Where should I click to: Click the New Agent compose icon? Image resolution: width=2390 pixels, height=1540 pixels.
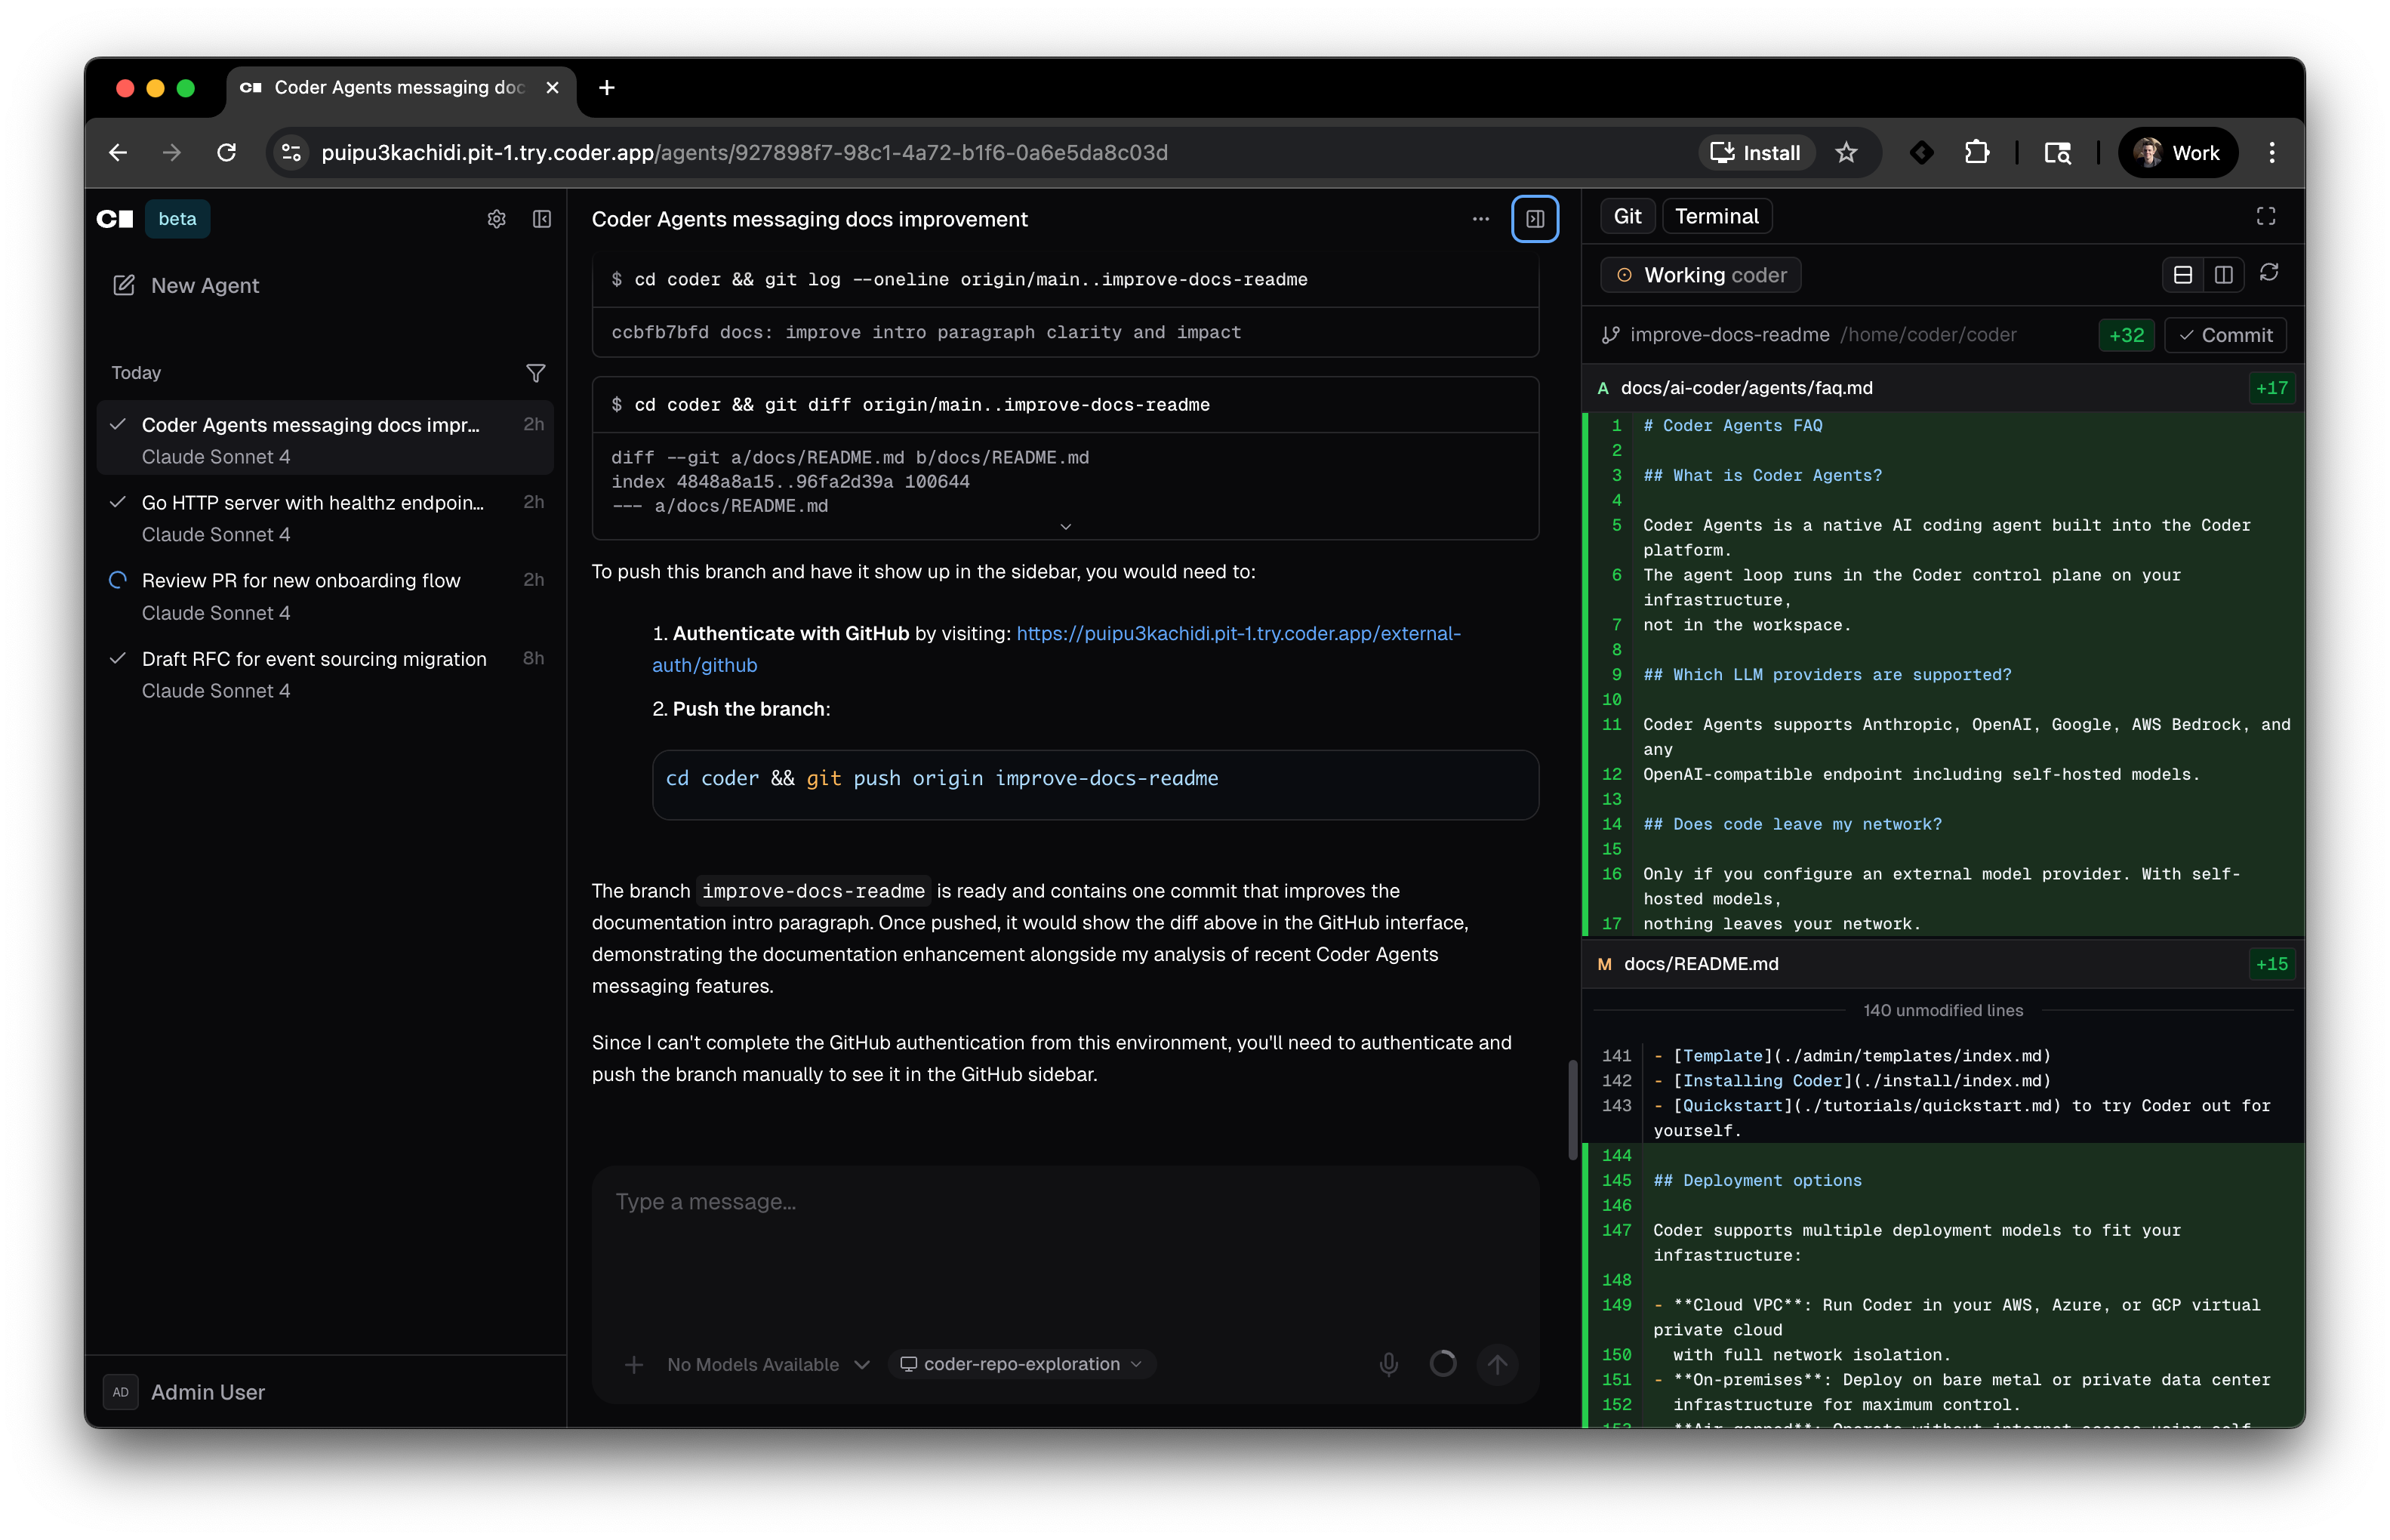point(124,286)
